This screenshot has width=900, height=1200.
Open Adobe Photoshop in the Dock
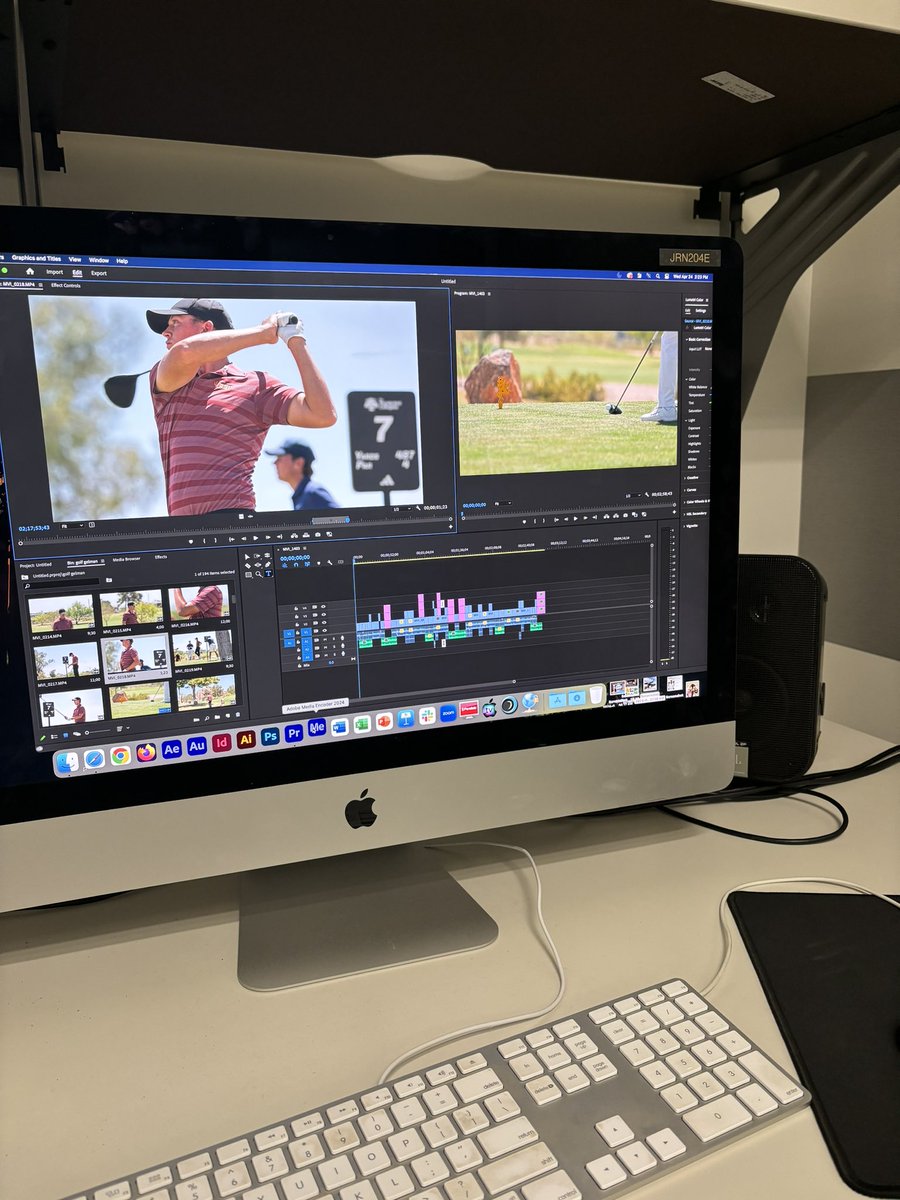click(270, 736)
